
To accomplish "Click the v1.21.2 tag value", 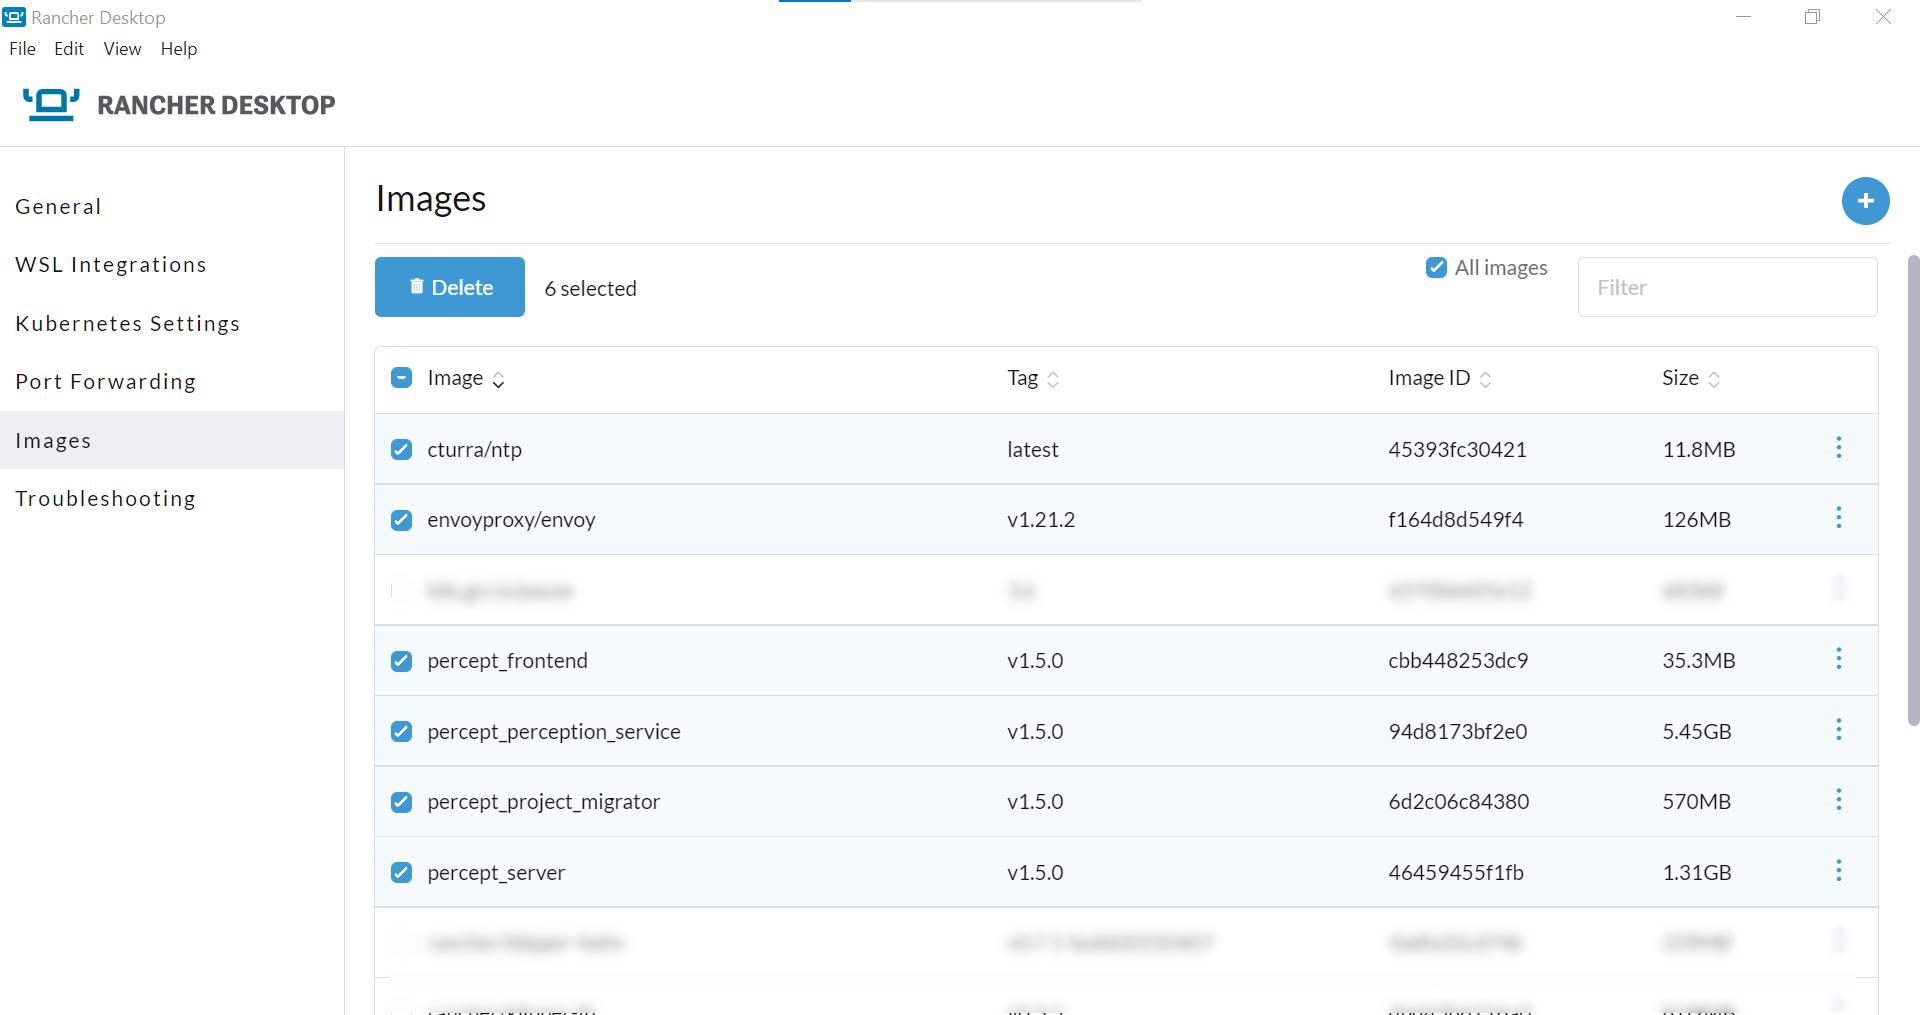I will [x=1041, y=520].
